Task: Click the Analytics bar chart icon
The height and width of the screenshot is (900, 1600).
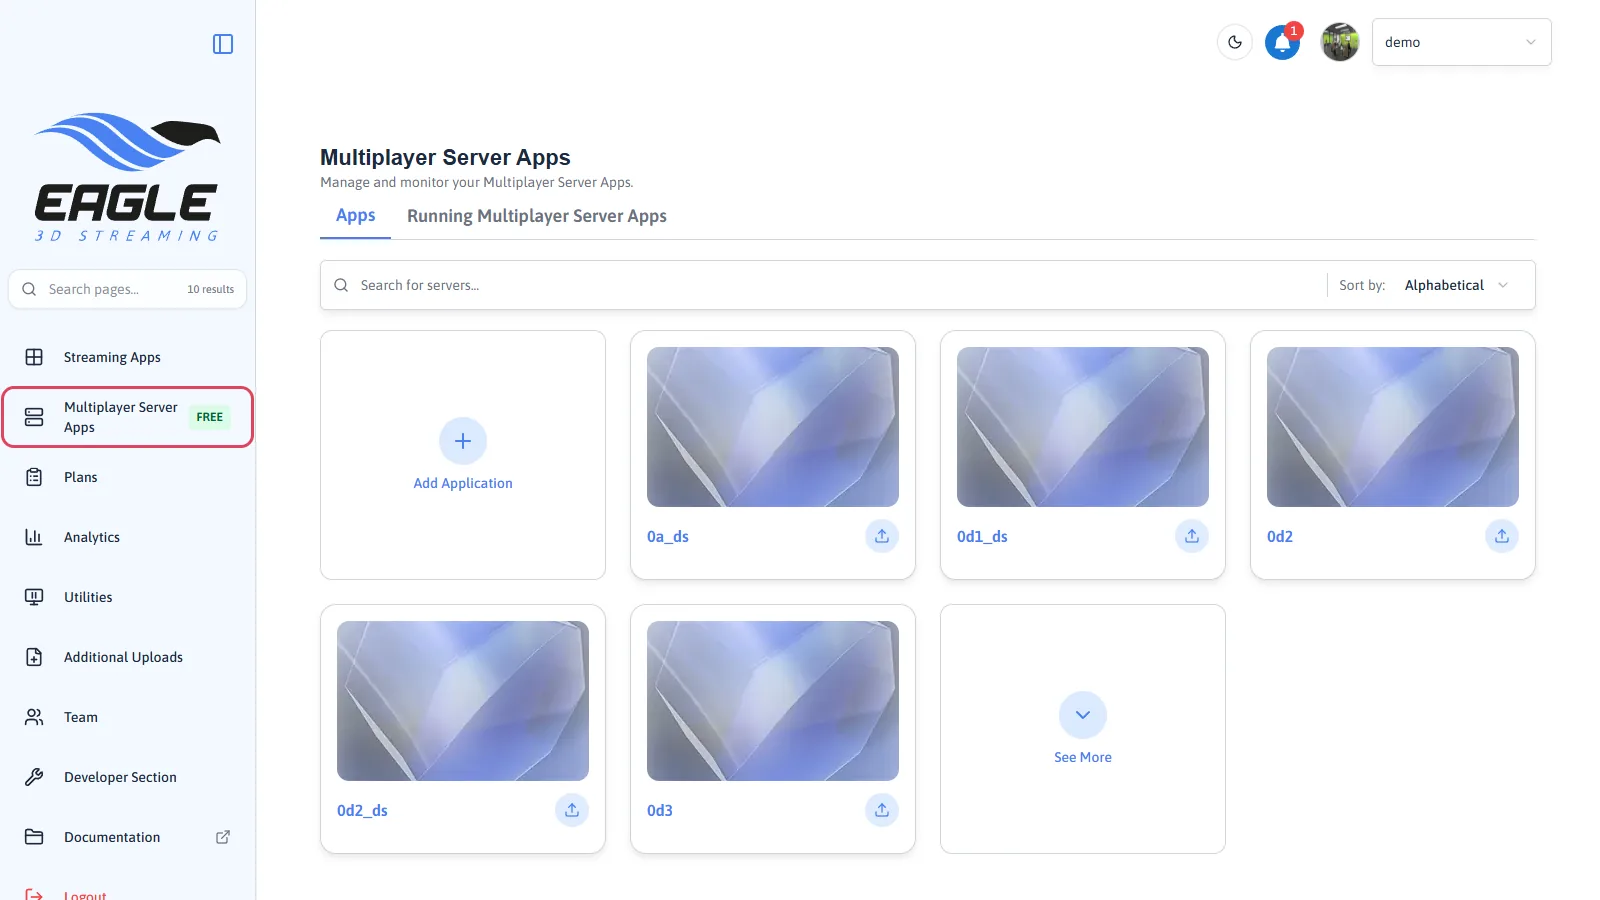Action: (x=34, y=537)
